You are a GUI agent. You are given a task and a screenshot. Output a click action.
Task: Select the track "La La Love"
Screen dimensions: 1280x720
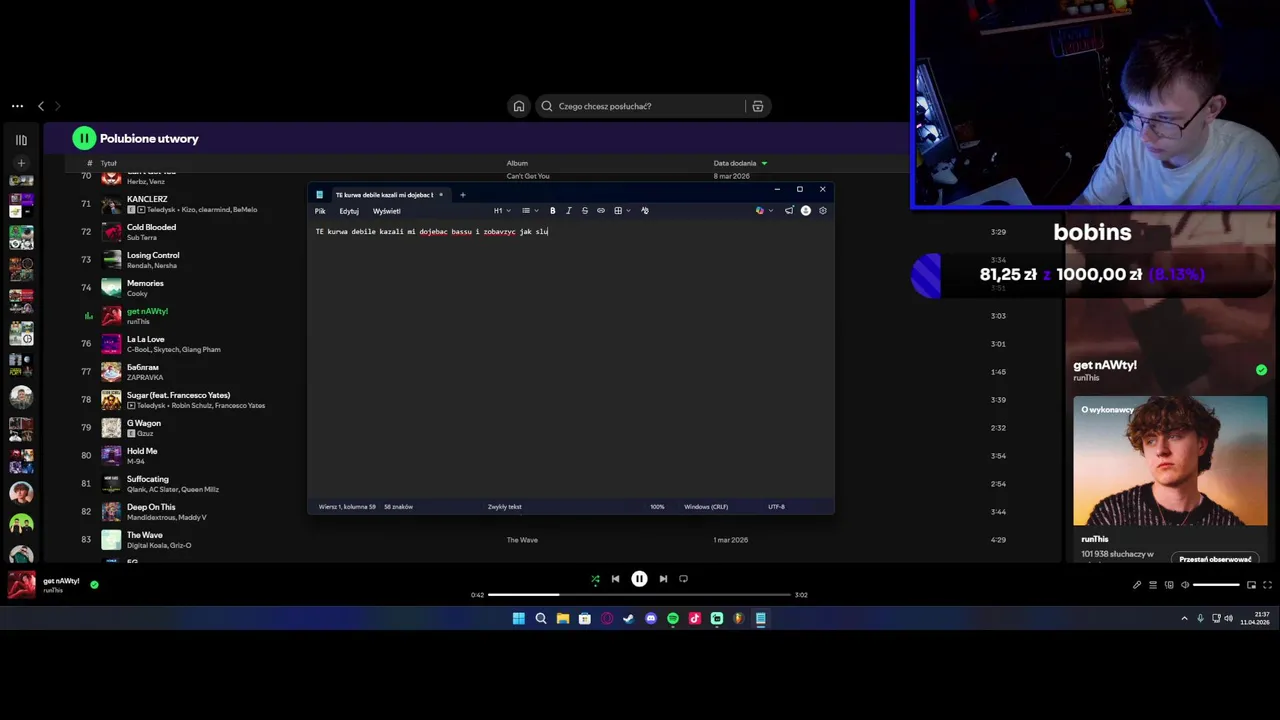(x=145, y=339)
